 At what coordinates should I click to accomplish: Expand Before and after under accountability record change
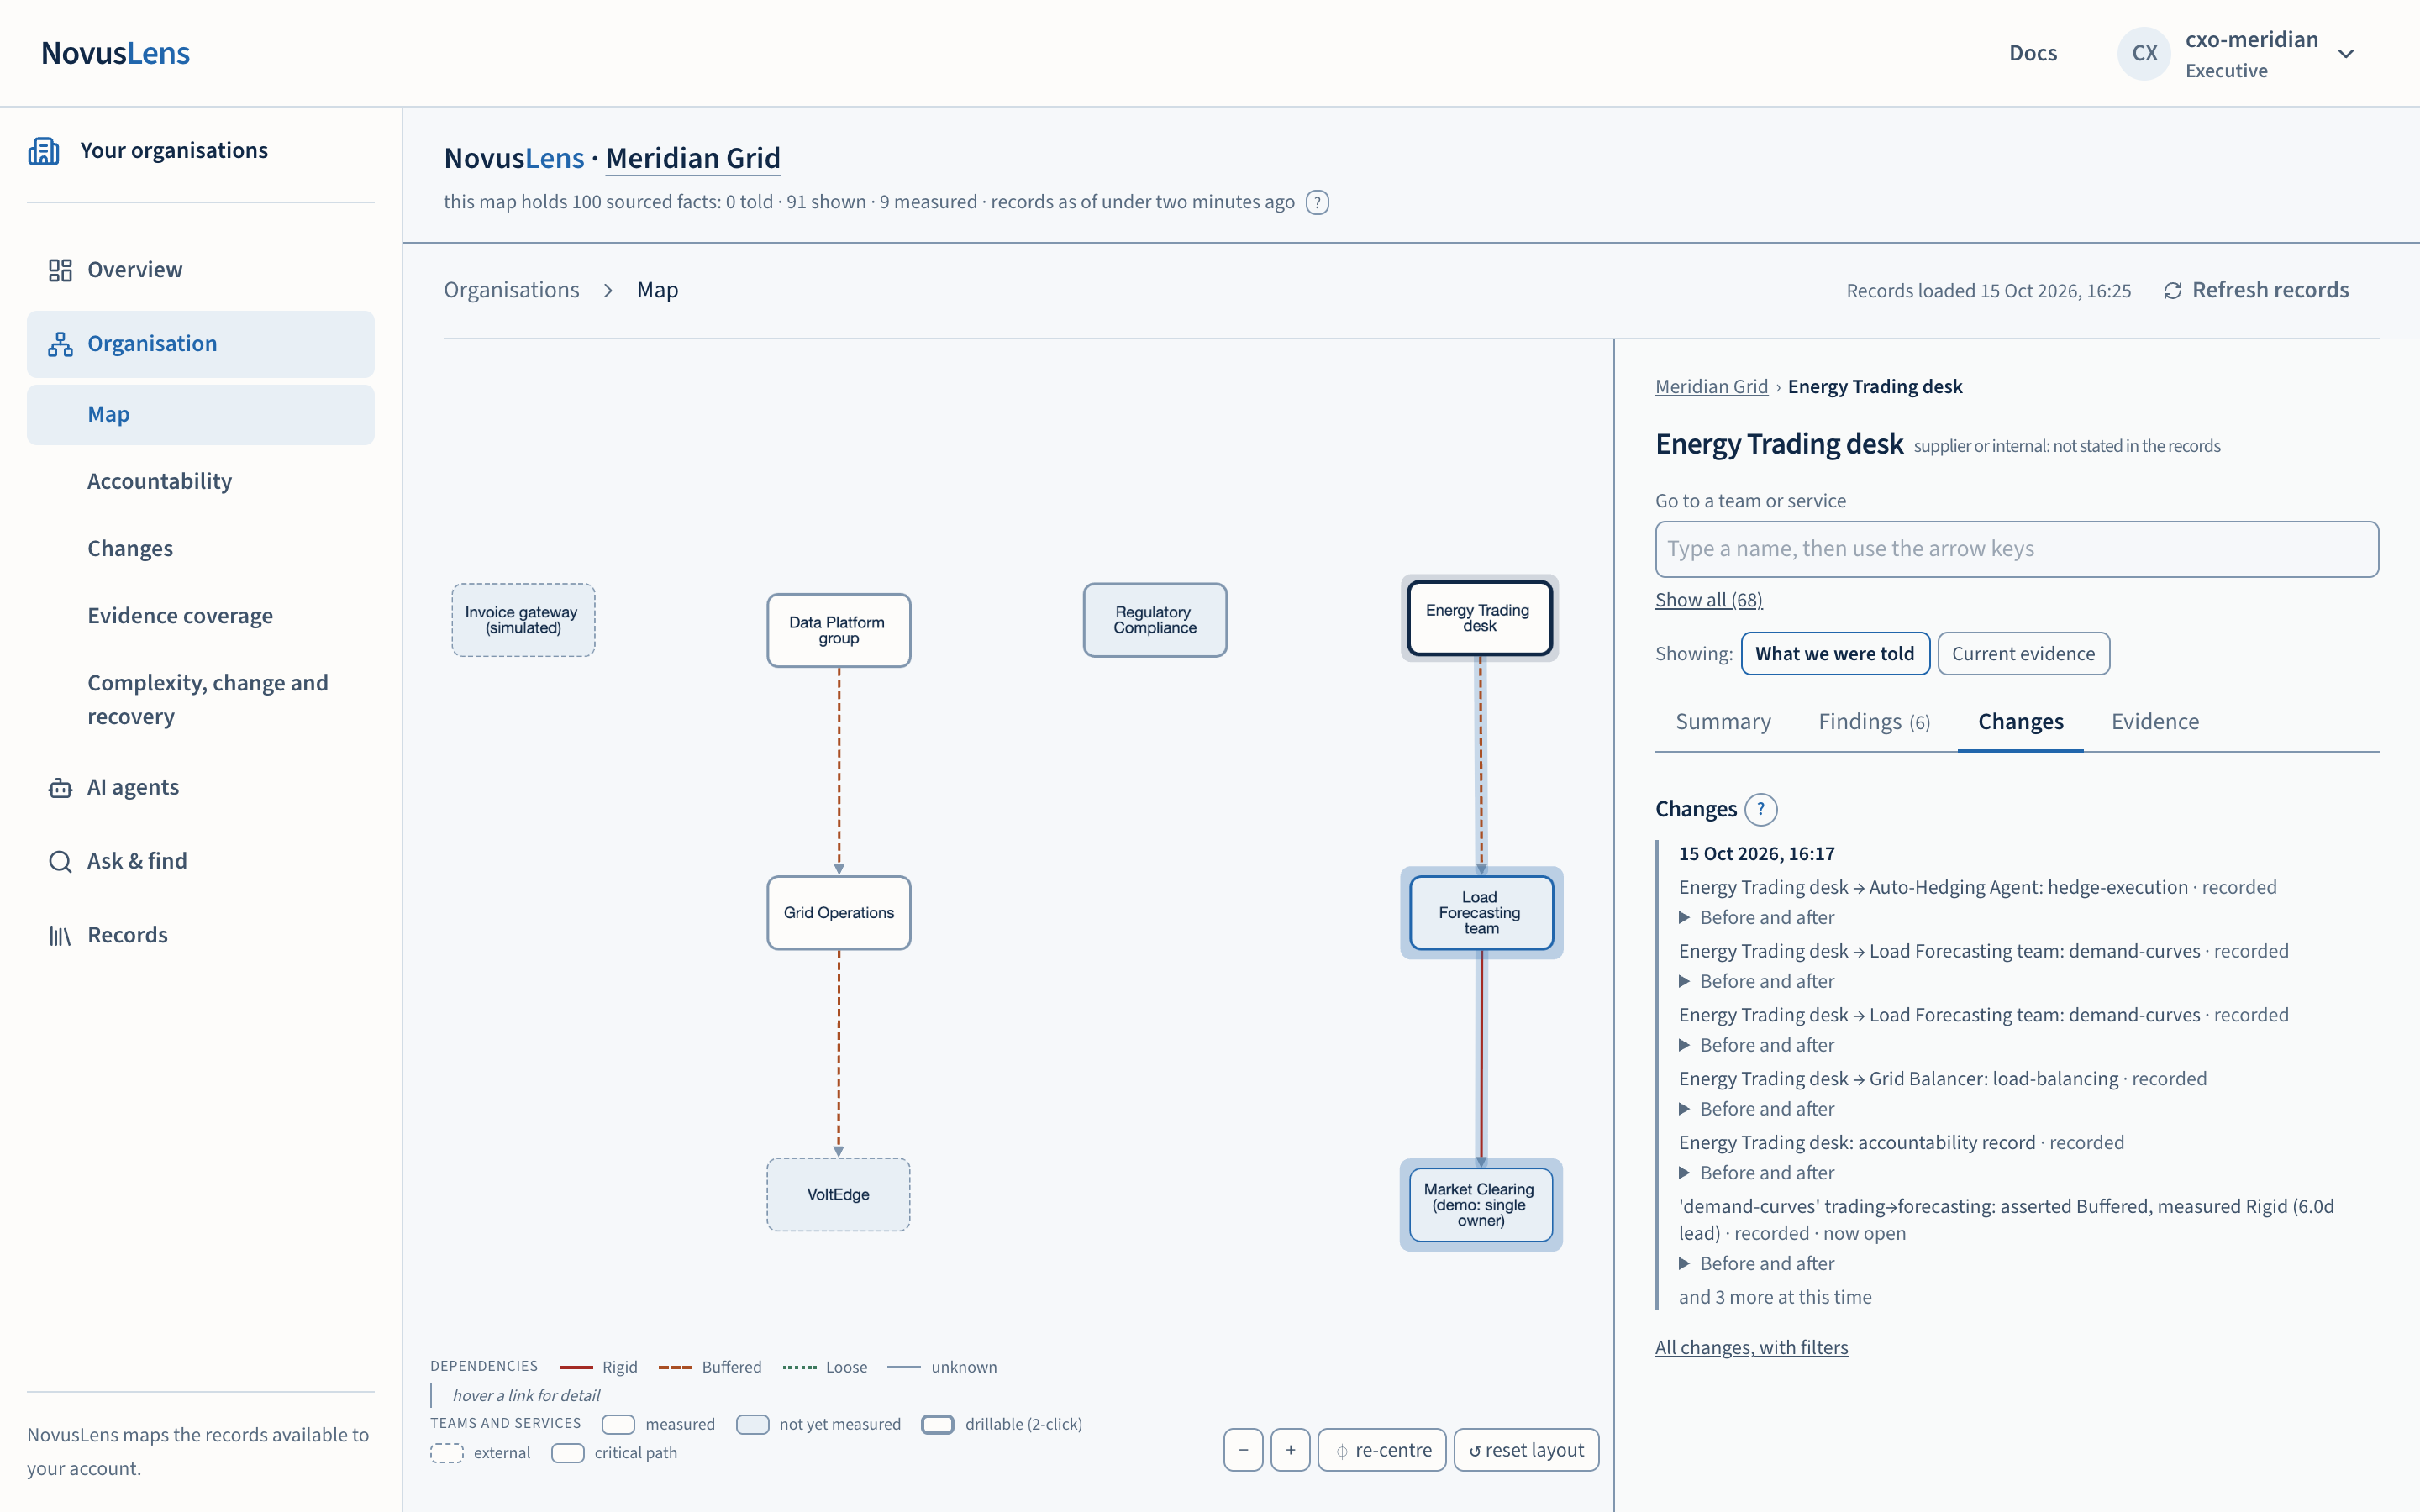pos(1757,1173)
